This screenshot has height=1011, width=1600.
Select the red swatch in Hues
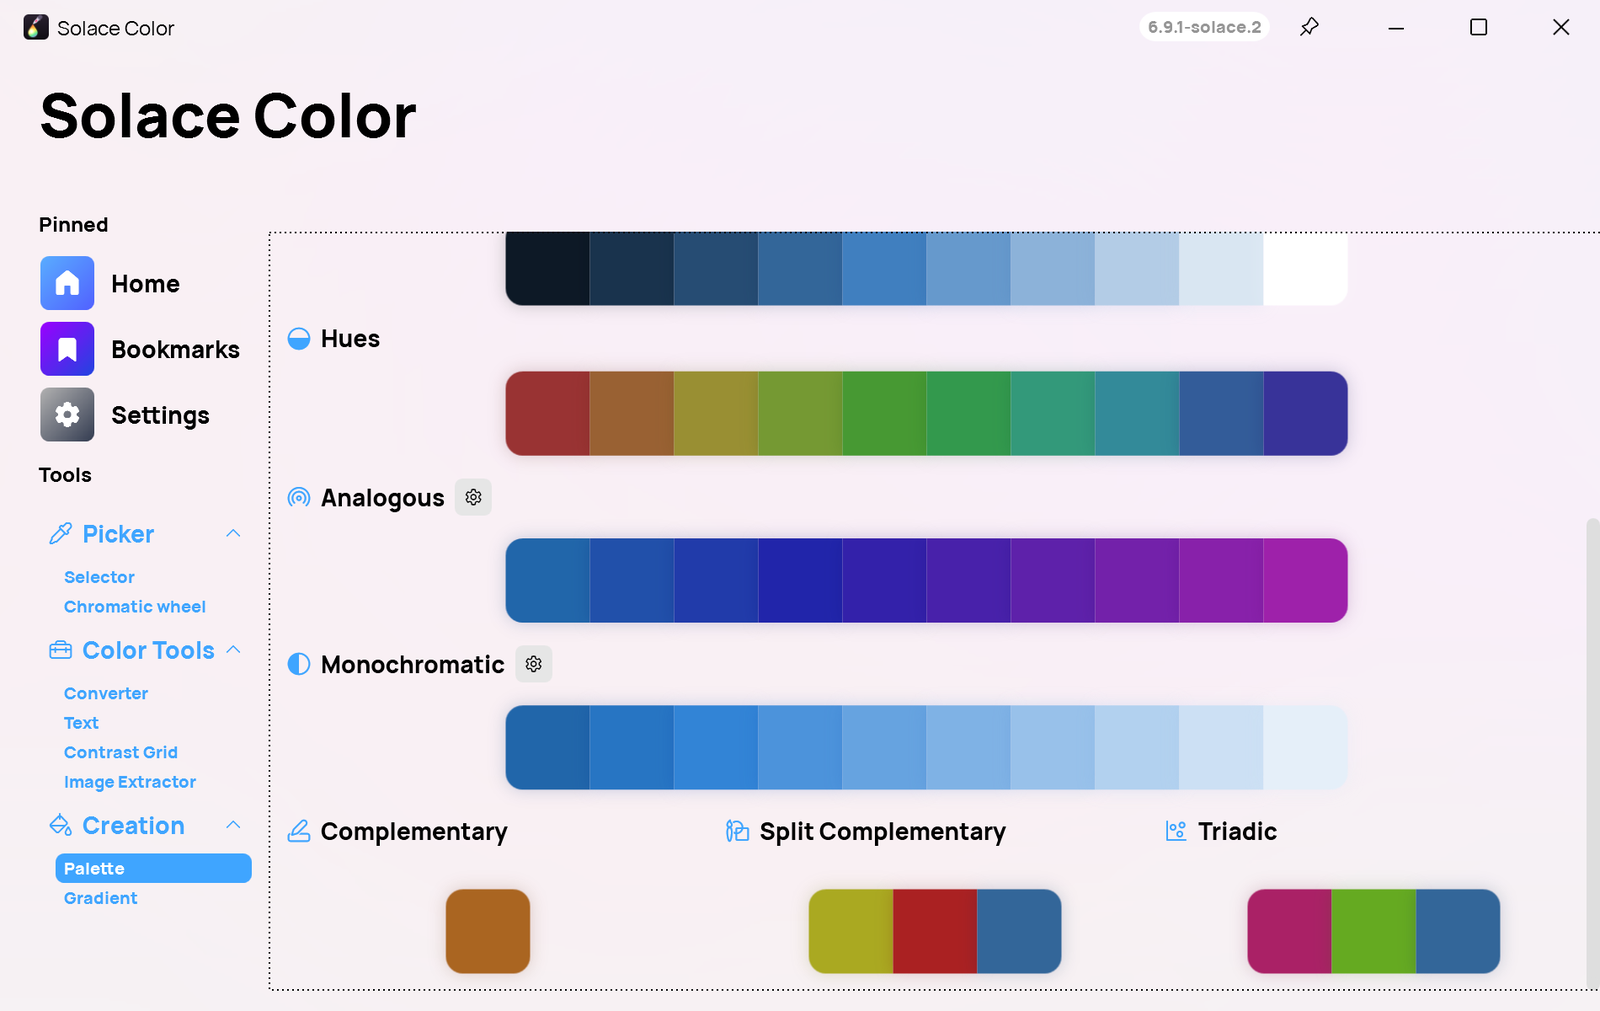(x=548, y=414)
